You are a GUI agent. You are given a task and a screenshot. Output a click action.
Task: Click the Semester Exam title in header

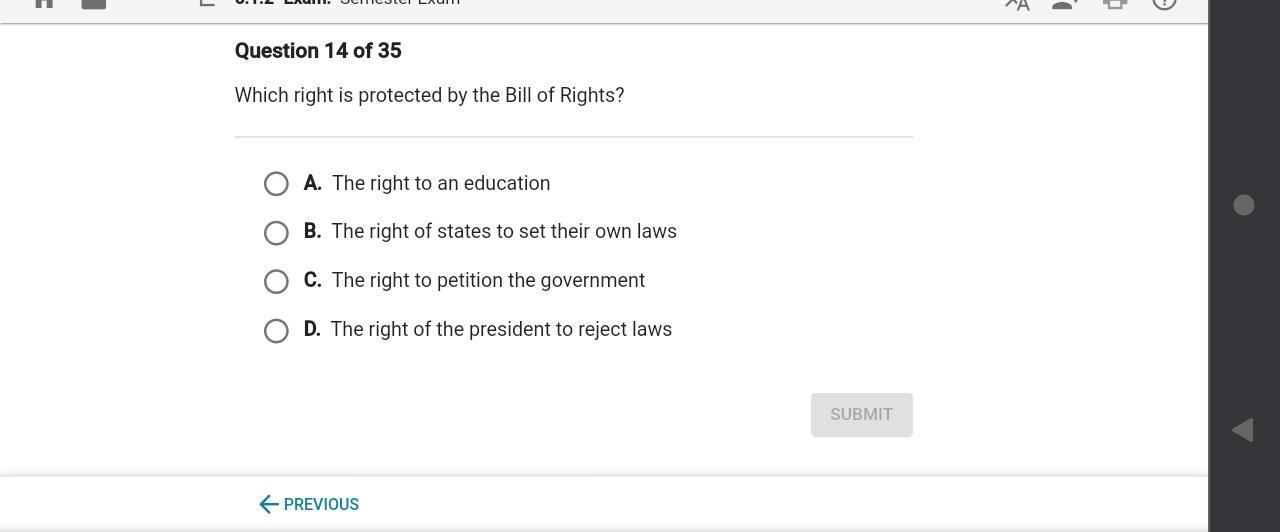399,3
